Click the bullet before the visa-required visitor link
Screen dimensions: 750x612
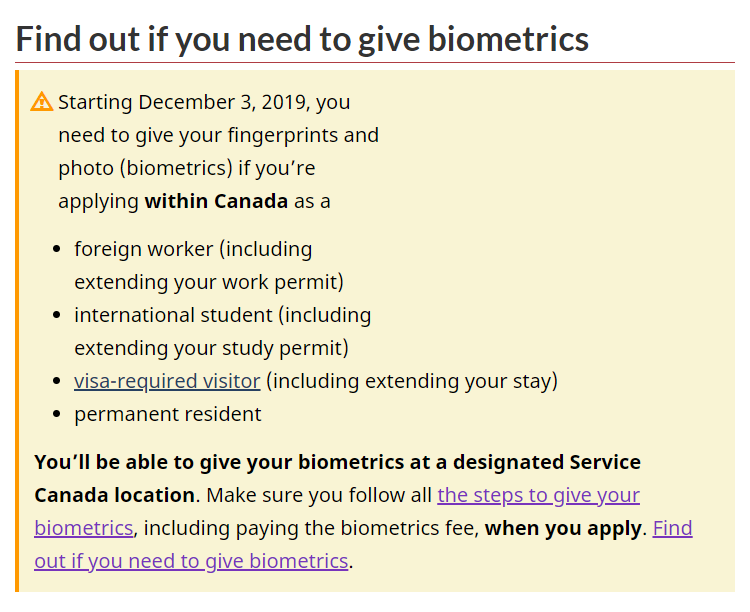(x=59, y=381)
